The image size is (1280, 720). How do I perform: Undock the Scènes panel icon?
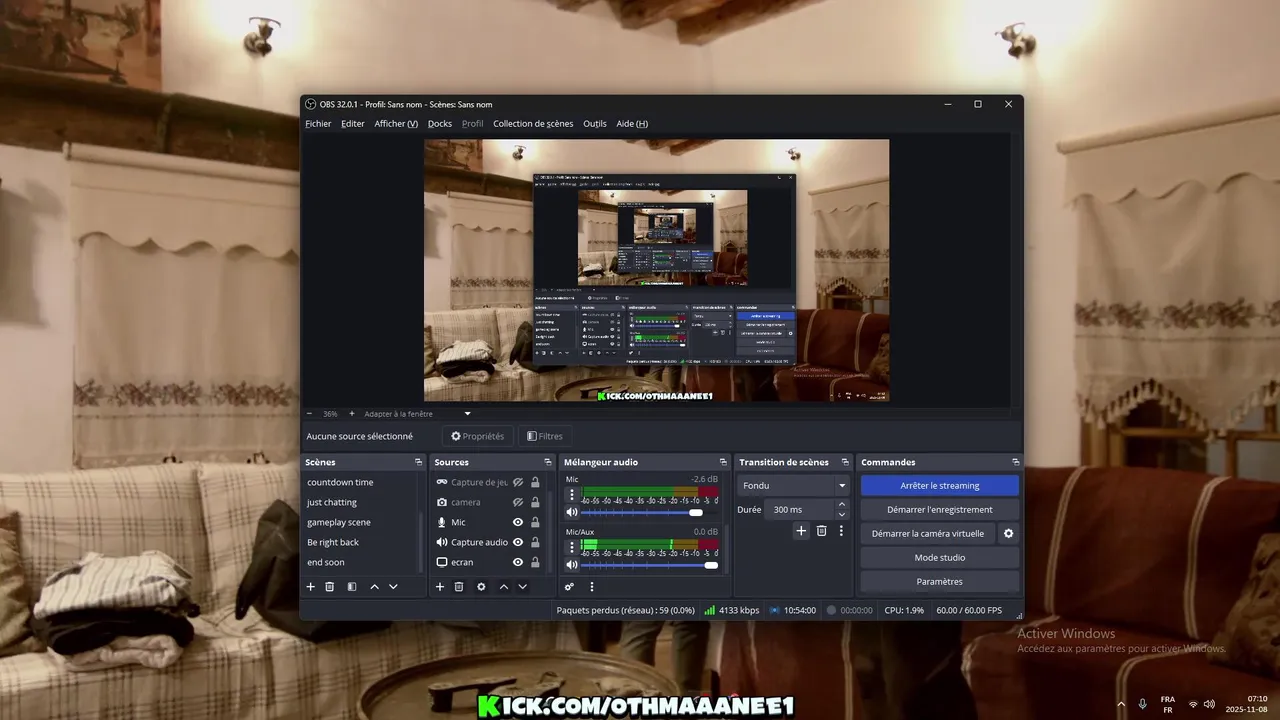tap(418, 462)
